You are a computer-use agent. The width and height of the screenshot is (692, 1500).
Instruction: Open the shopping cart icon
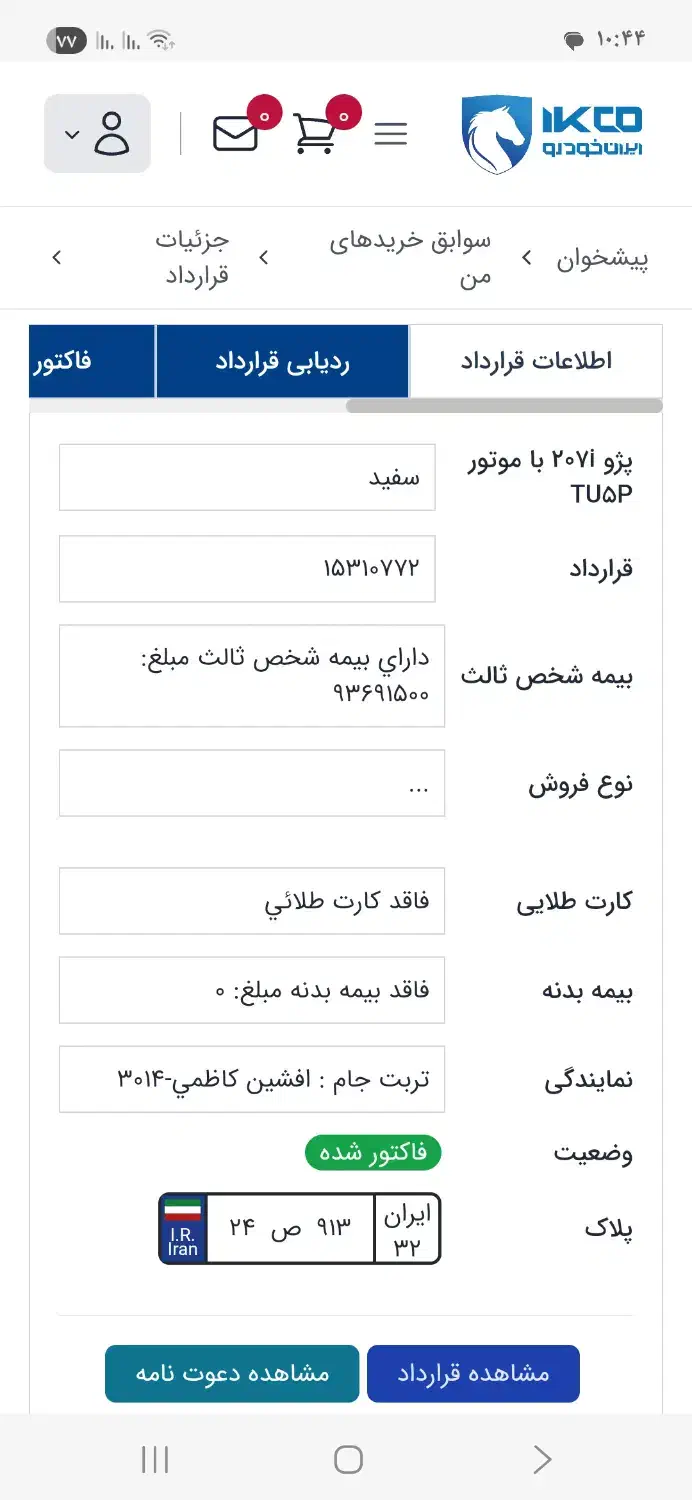(315, 133)
